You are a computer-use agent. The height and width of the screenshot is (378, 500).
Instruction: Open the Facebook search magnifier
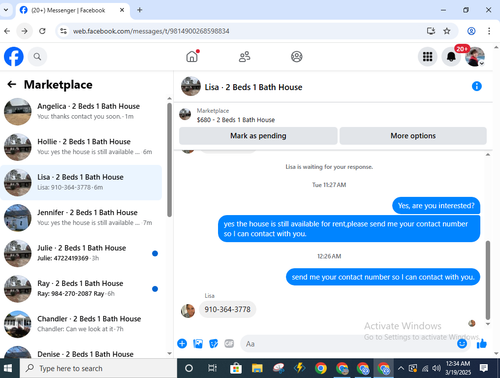(x=37, y=57)
